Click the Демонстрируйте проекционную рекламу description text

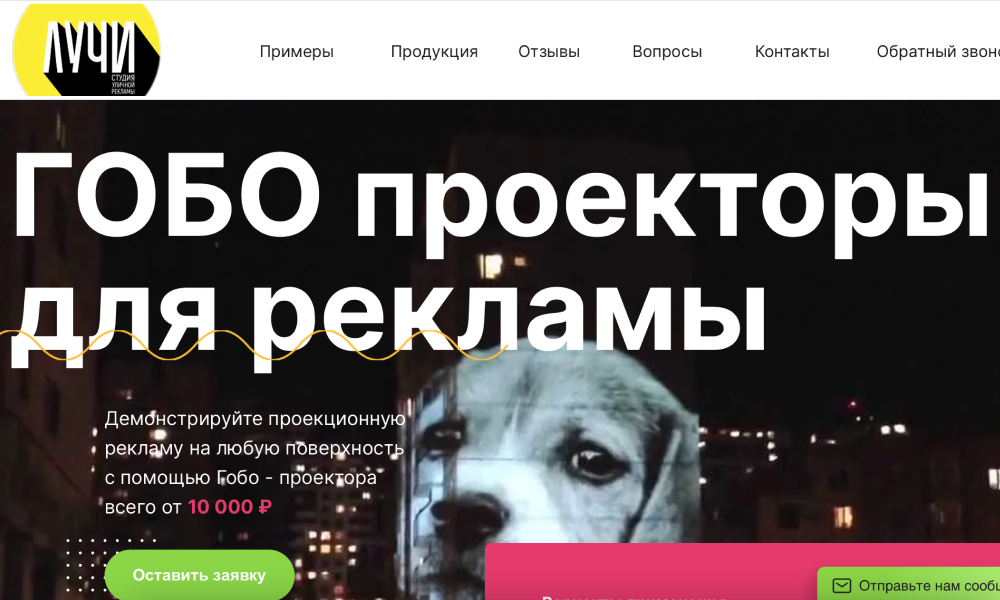click(255, 463)
